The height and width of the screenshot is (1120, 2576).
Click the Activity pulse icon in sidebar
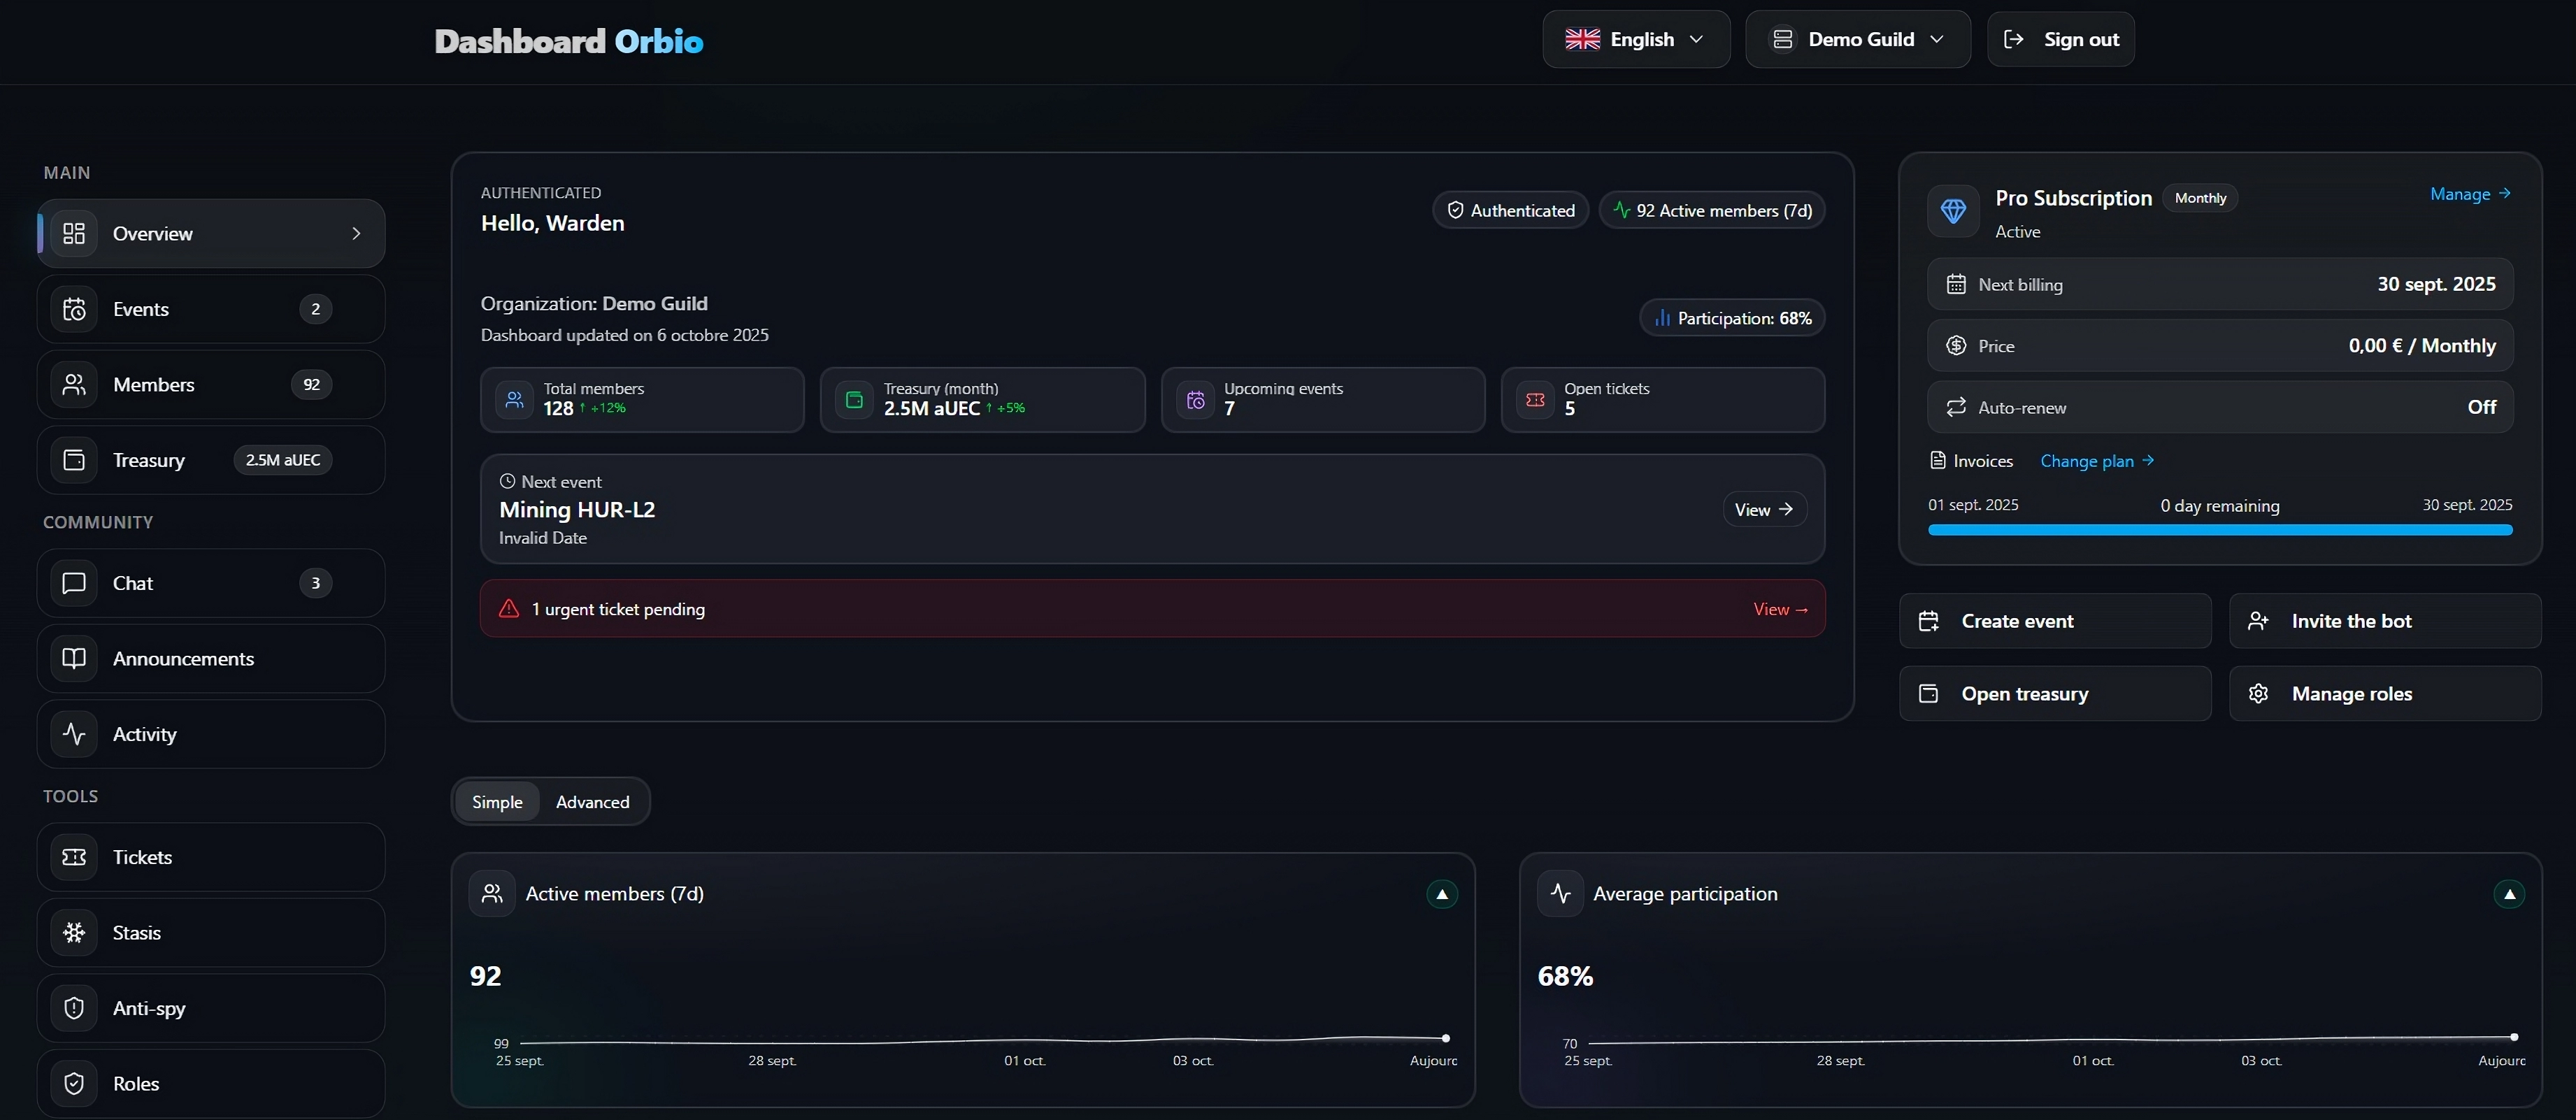[74, 734]
